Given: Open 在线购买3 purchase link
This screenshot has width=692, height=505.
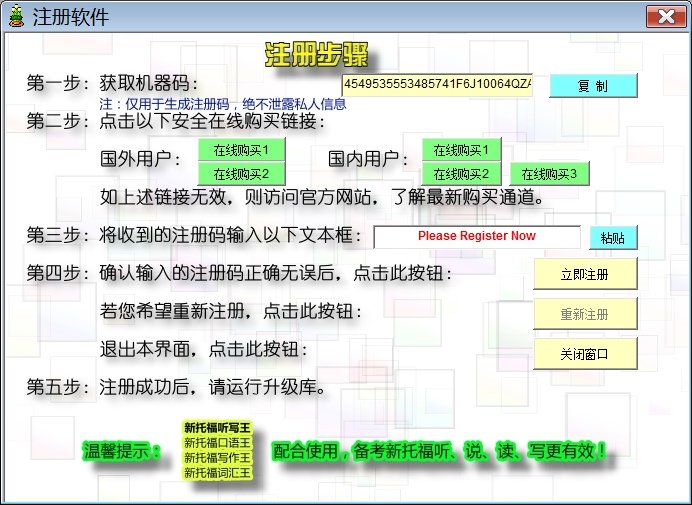Looking at the screenshot, I should 549,174.
